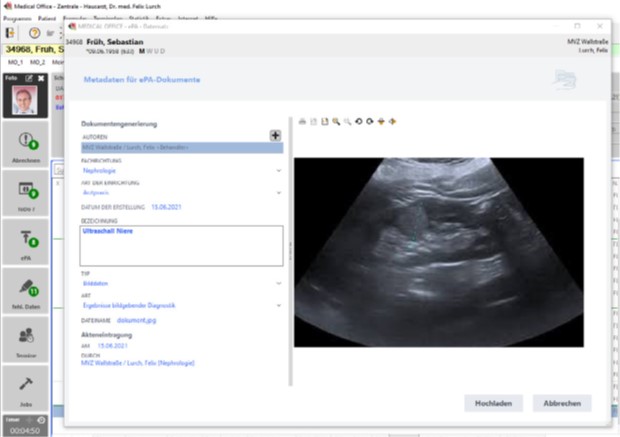Close the ePA dialog window
Viewport: 620px width, 437px height.
(x=600, y=26)
